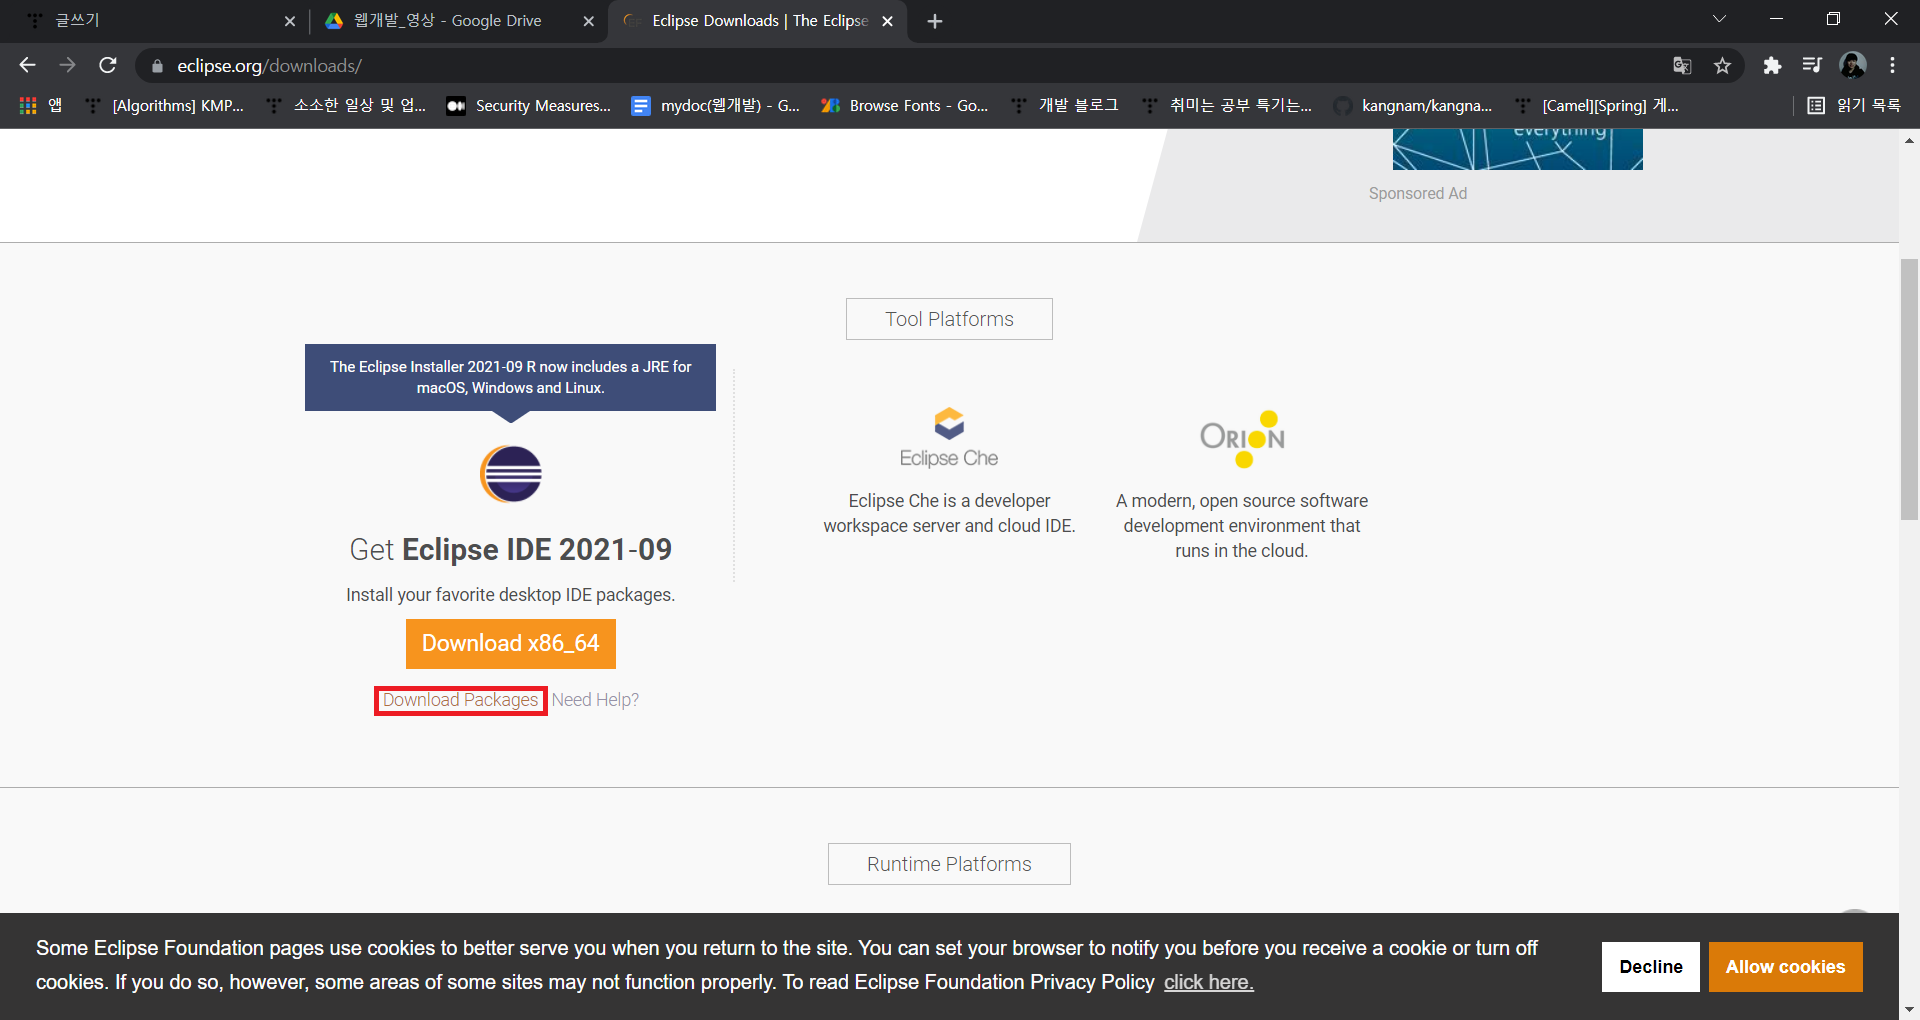The image size is (1920, 1020).
Task: Click the Get Eclipse IDE 2021-09 heading
Action: click(511, 550)
